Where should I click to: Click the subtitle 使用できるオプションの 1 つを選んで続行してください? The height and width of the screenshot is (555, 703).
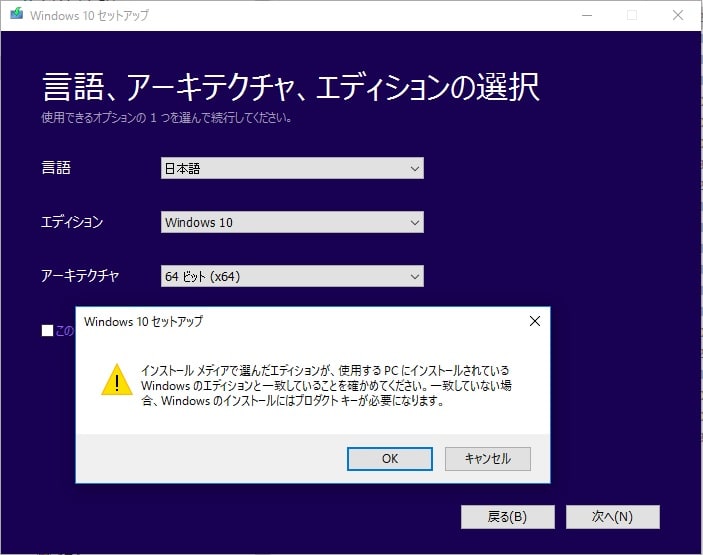[x=166, y=118]
